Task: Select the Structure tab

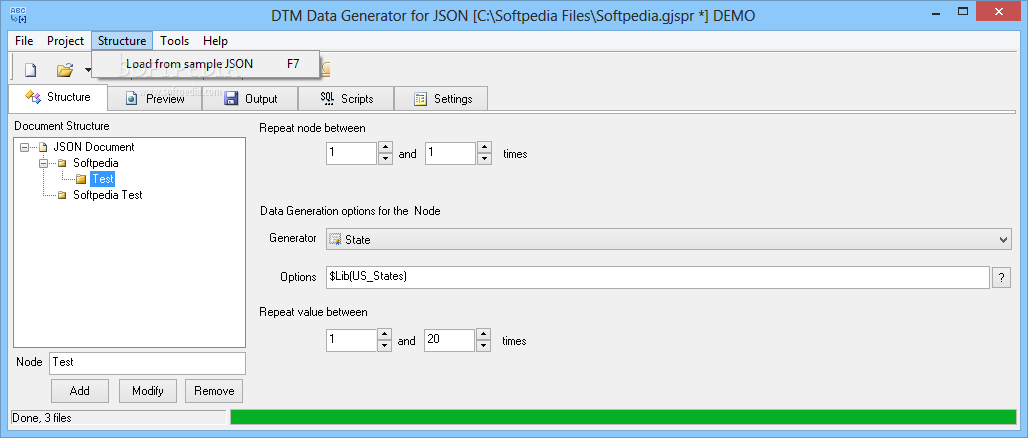Action: tap(58, 97)
